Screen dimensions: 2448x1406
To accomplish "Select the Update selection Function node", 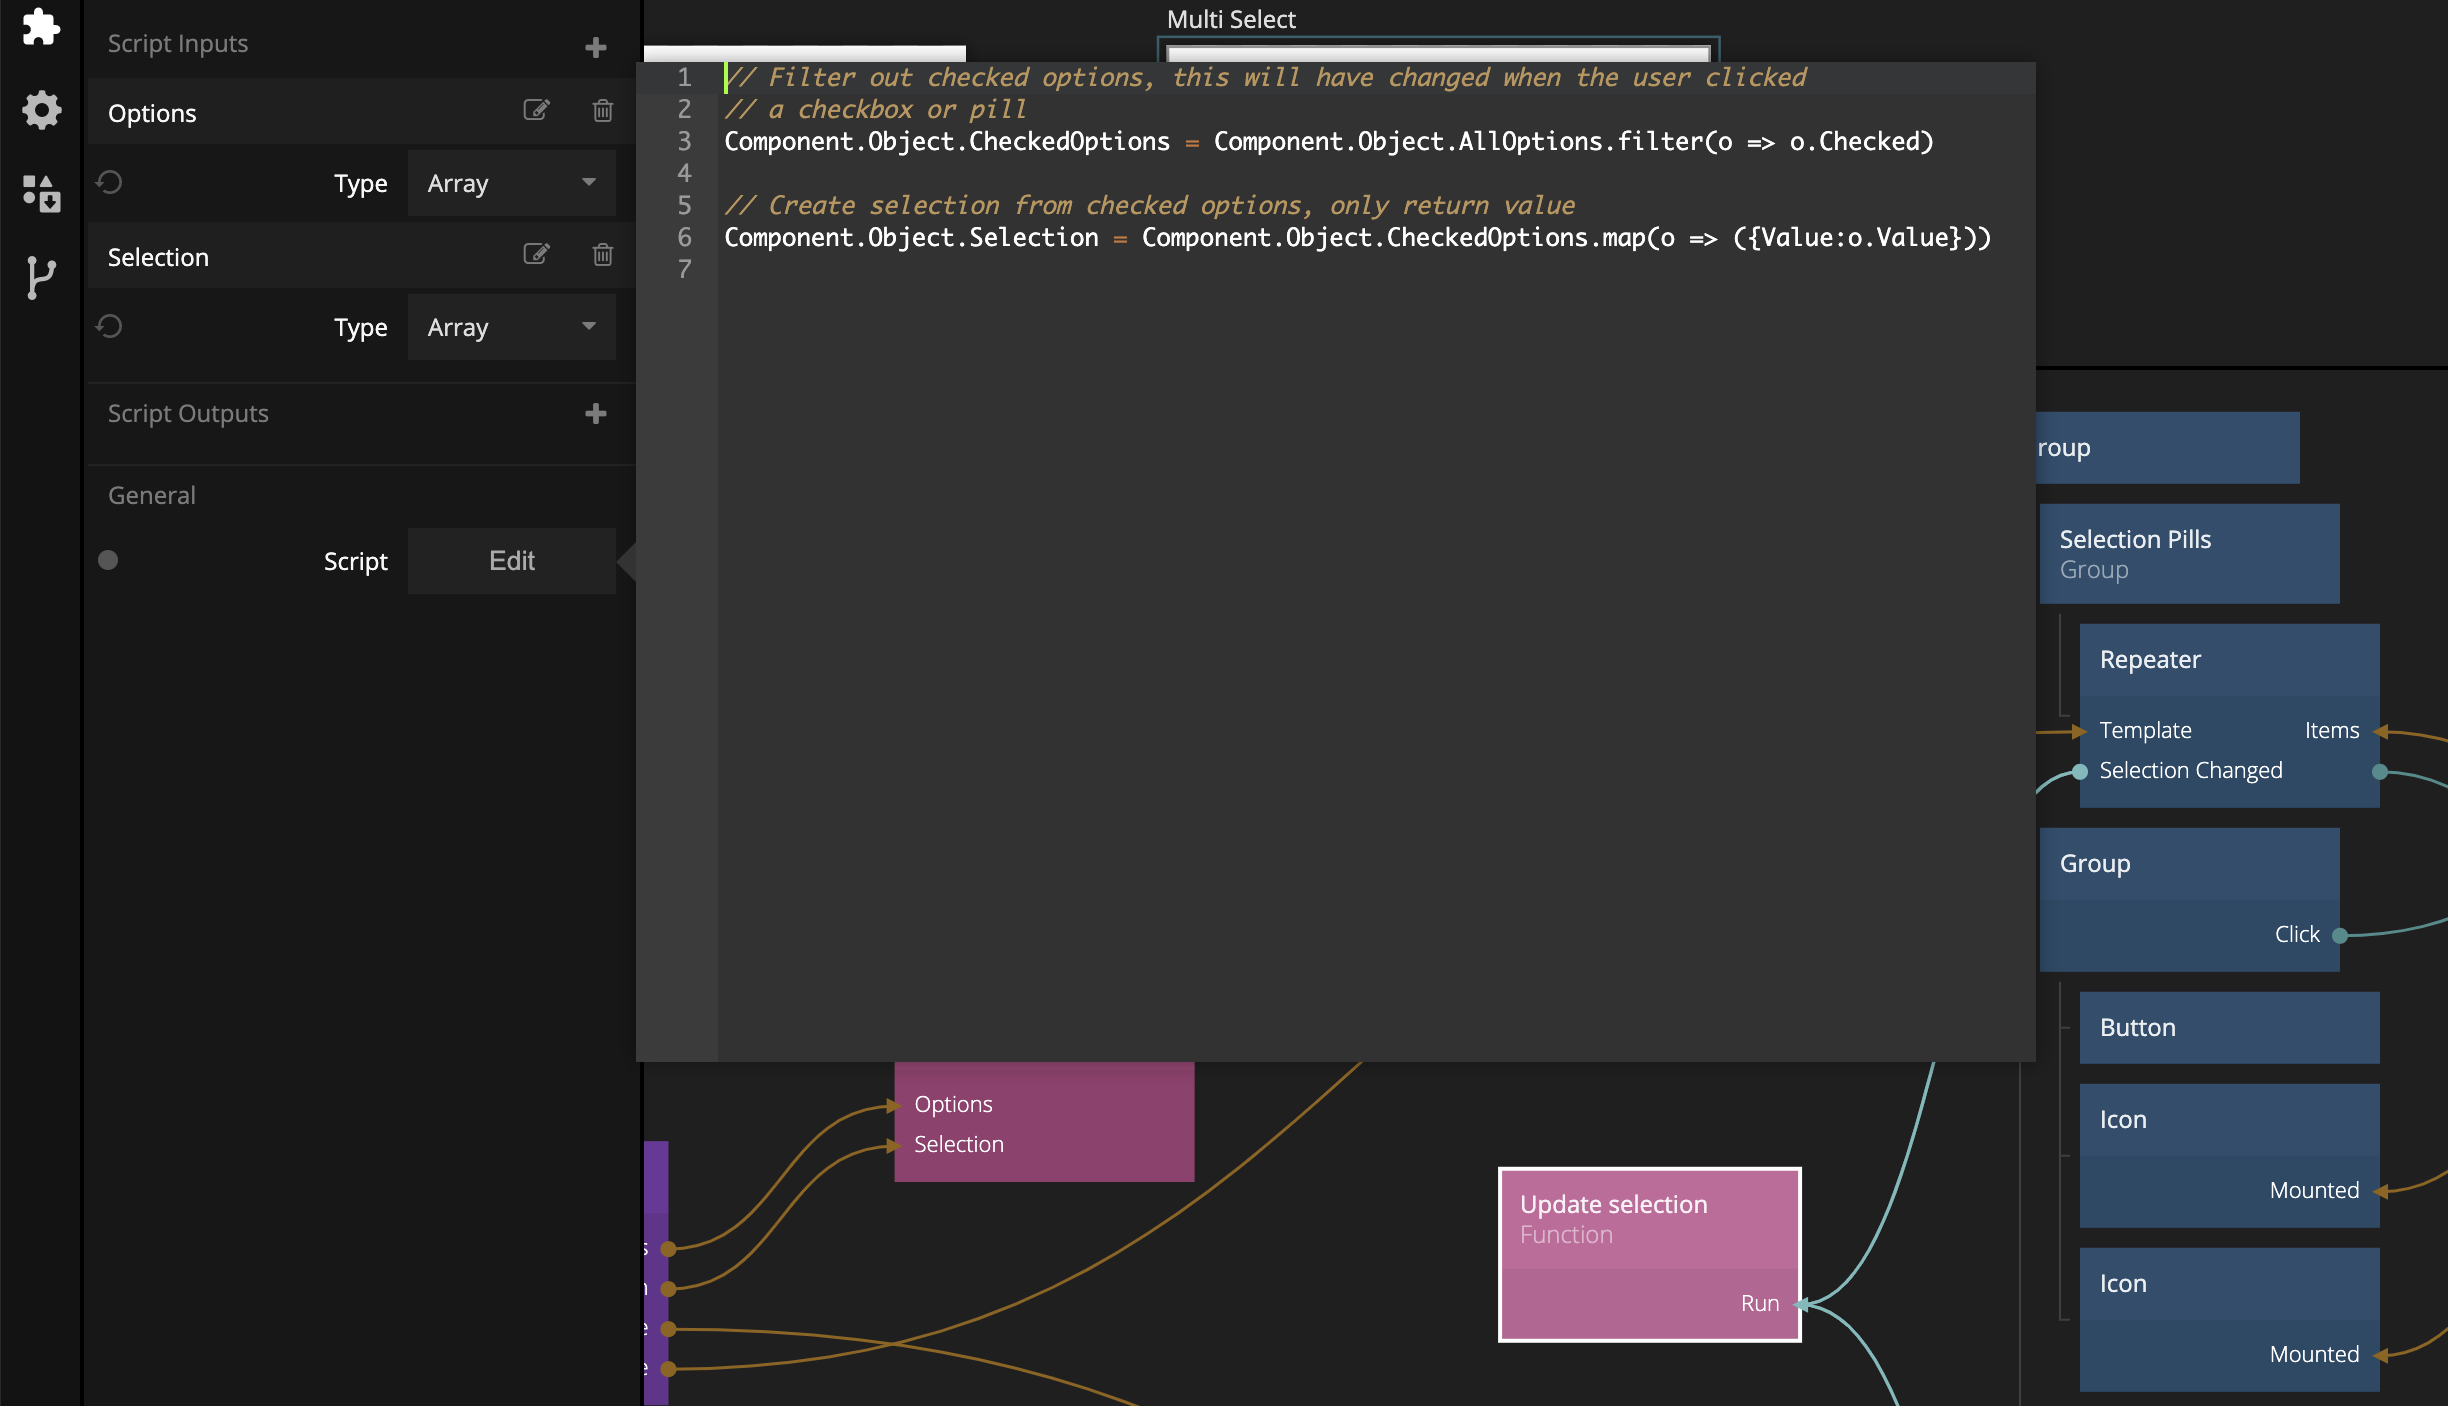I will 1648,1219.
